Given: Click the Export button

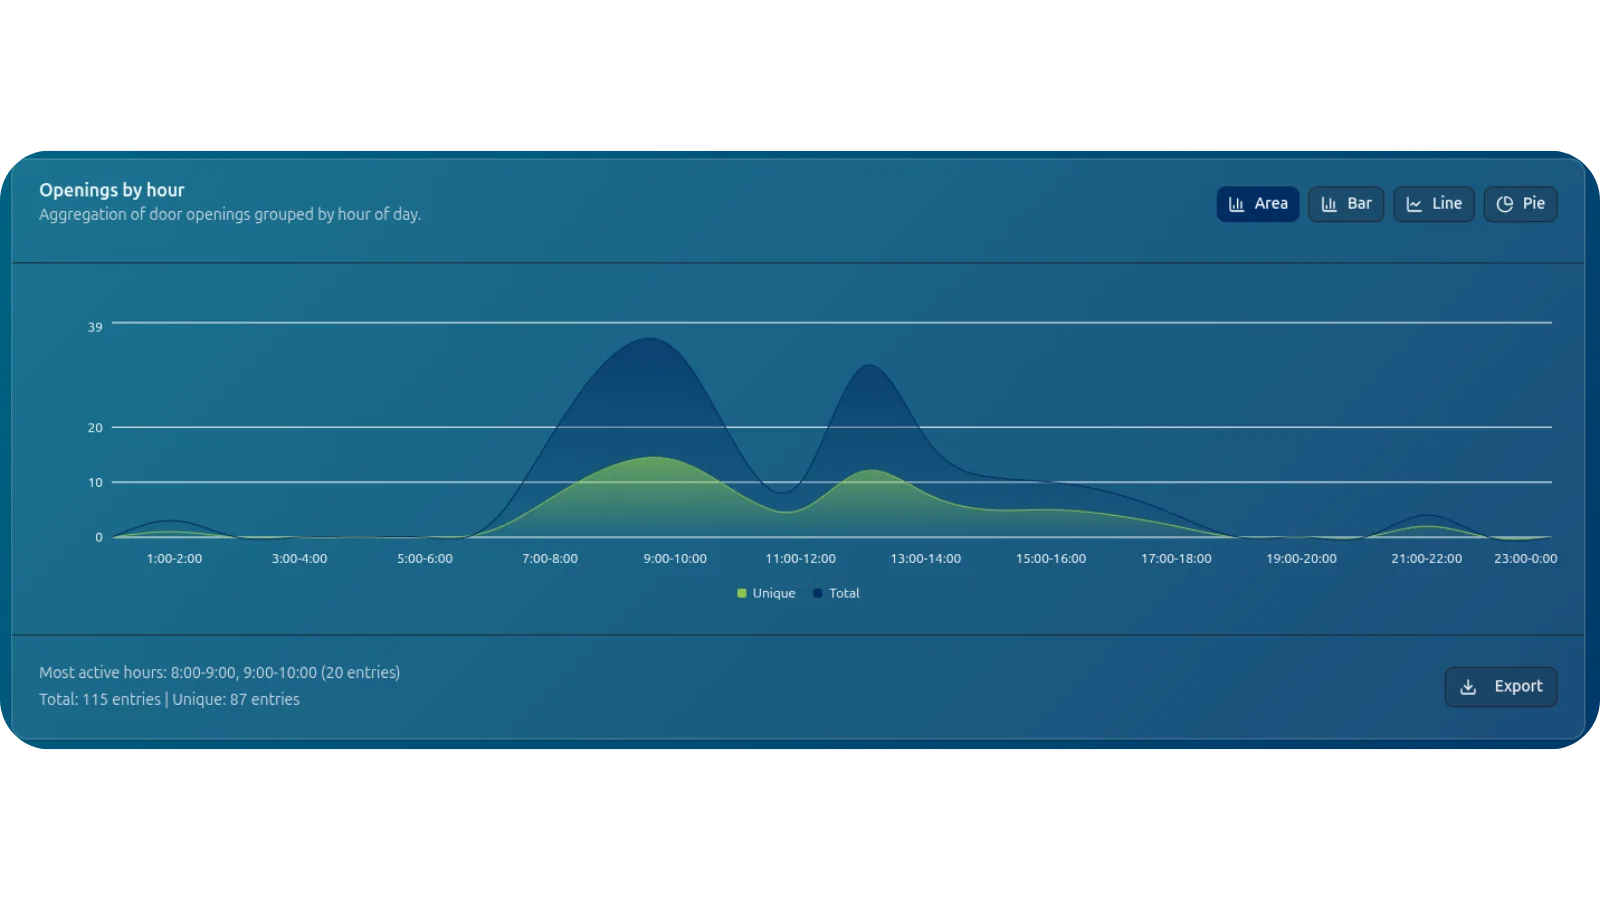Looking at the screenshot, I should click(x=1500, y=687).
